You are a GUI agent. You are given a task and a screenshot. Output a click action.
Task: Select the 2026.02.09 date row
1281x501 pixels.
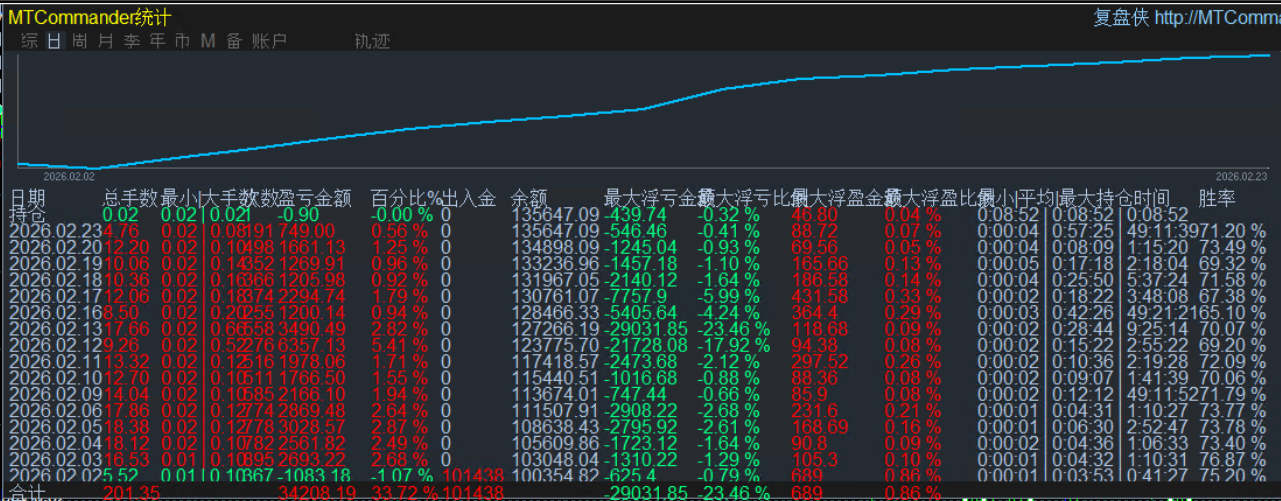point(55,393)
